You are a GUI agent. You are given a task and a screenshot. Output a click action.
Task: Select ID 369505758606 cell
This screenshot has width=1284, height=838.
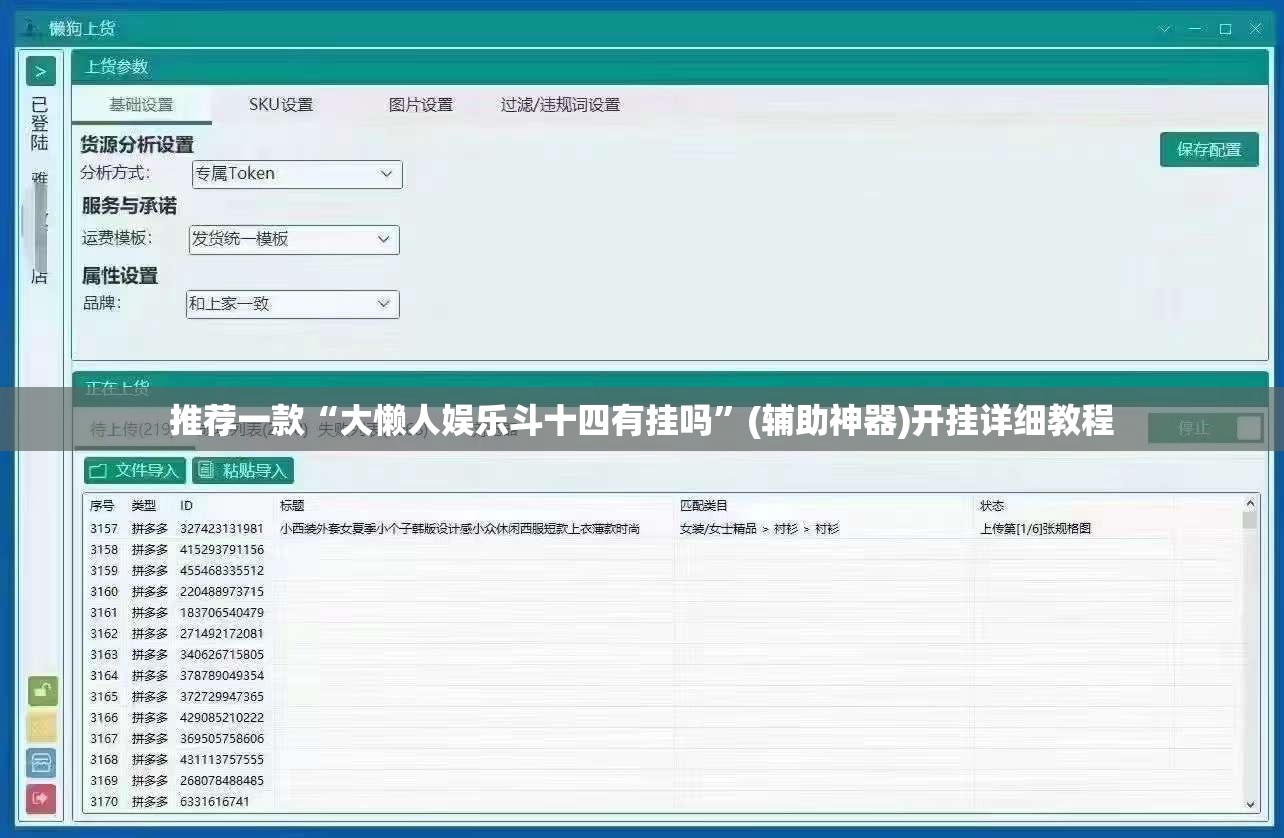(222, 738)
